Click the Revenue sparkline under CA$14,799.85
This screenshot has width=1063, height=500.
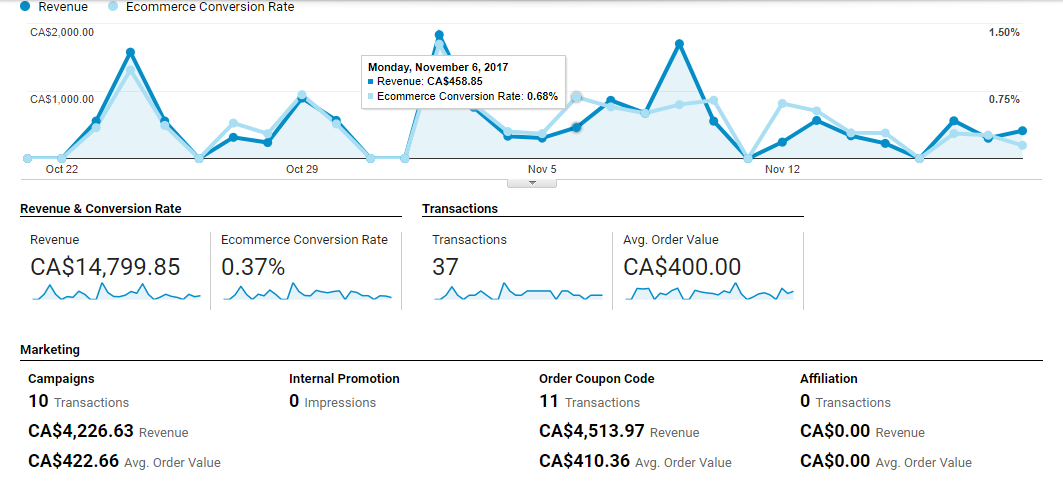click(116, 292)
